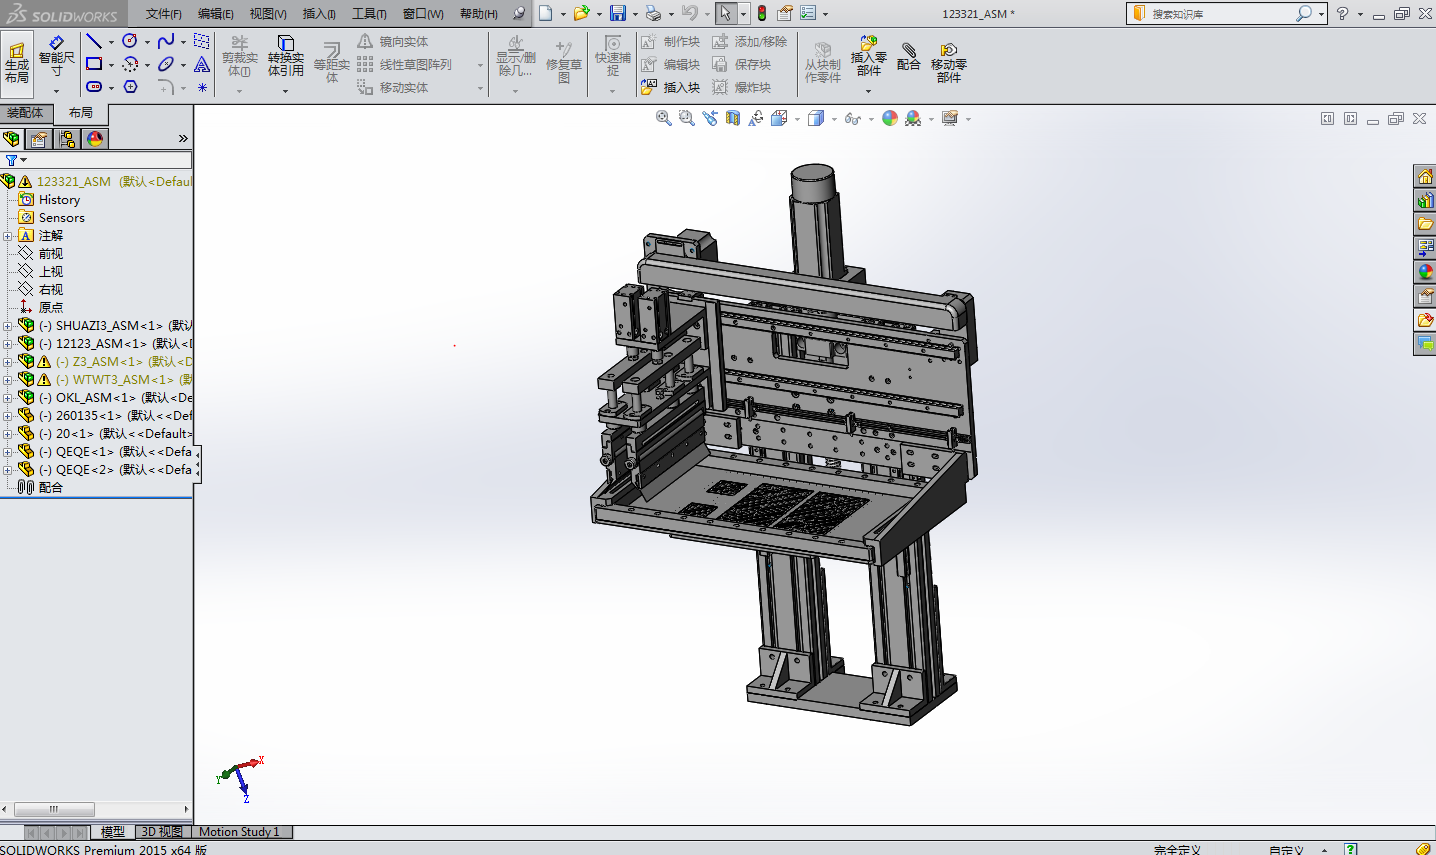
Task: Open SolidWorks Resources home icon in task pane
Action: coord(1425,176)
